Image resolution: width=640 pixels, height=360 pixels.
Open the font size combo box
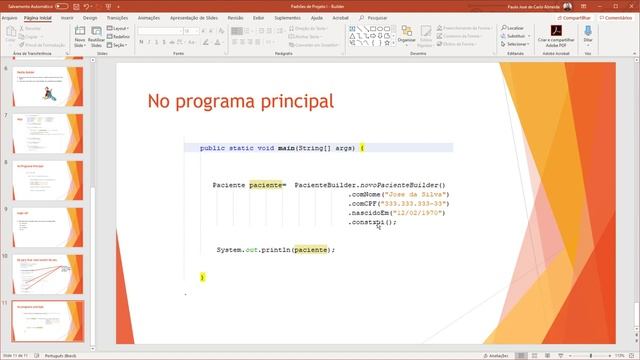tap(191, 31)
